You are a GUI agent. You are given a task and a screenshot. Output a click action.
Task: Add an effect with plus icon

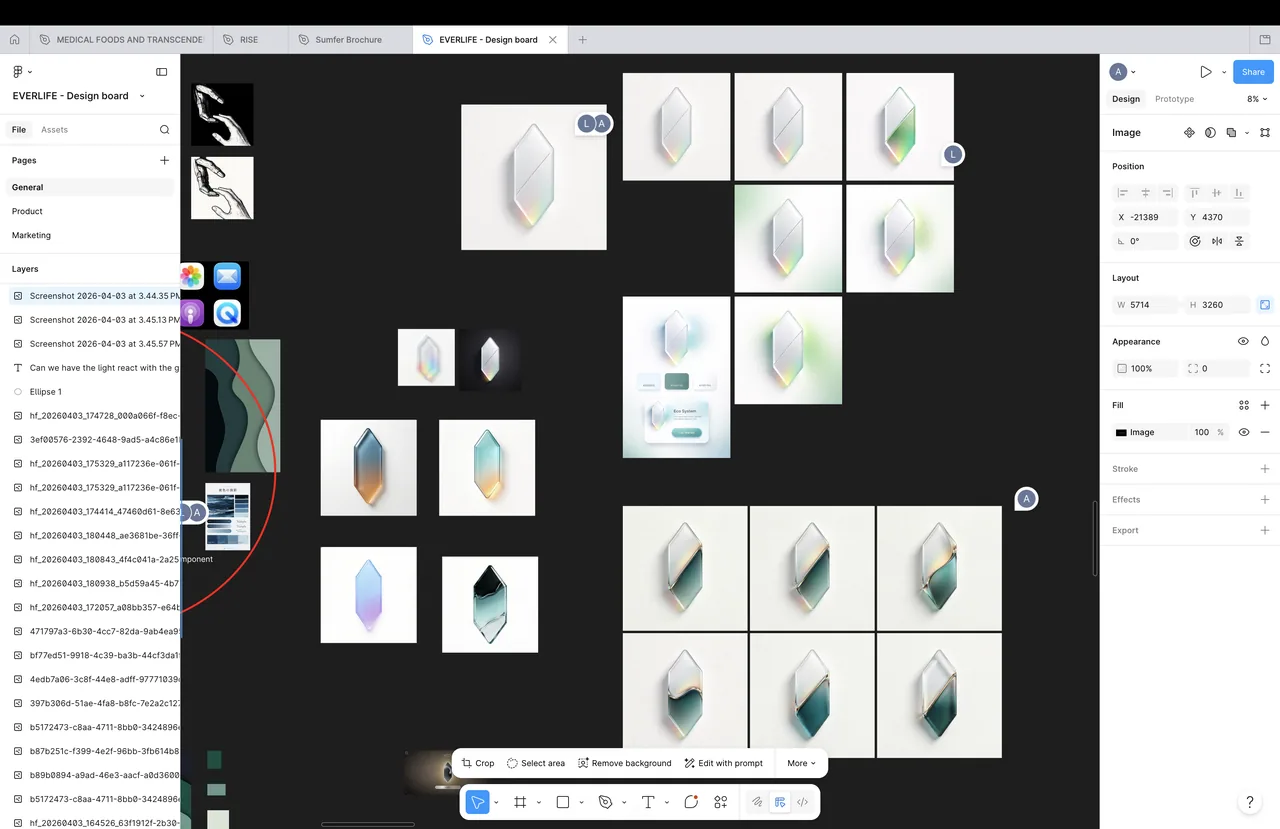pyautogui.click(x=1265, y=499)
